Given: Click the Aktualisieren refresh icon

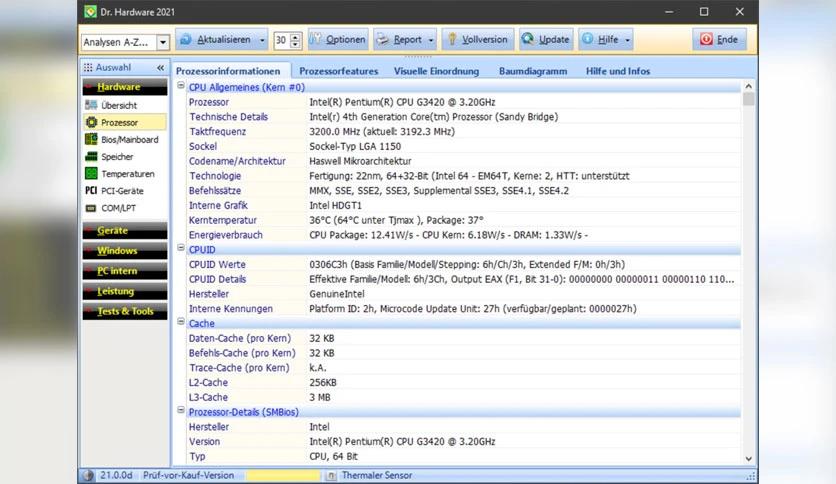Looking at the screenshot, I should [186, 39].
